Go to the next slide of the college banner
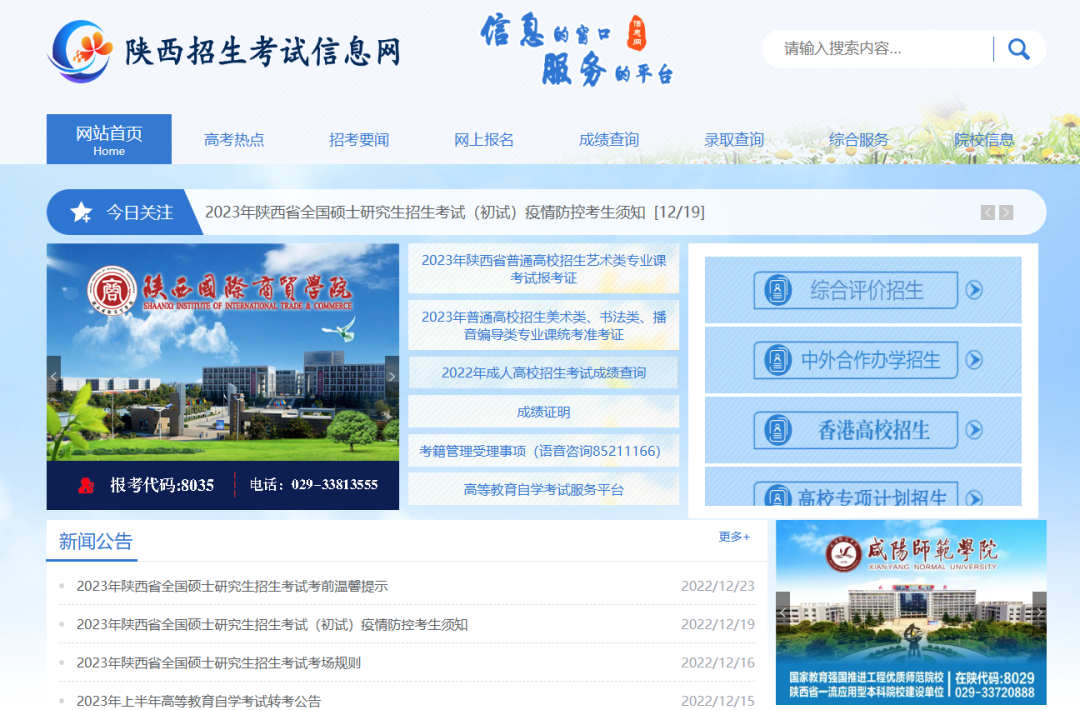Viewport: 1080px width, 710px height. coord(392,376)
